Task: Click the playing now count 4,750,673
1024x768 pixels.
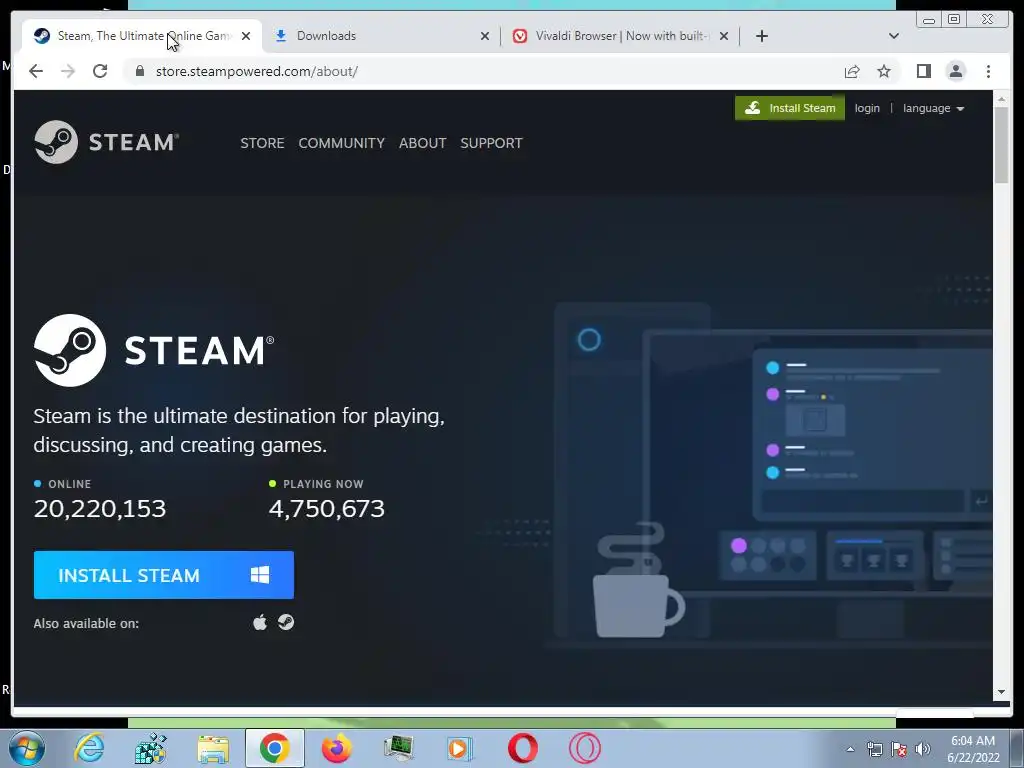Action: click(x=327, y=509)
